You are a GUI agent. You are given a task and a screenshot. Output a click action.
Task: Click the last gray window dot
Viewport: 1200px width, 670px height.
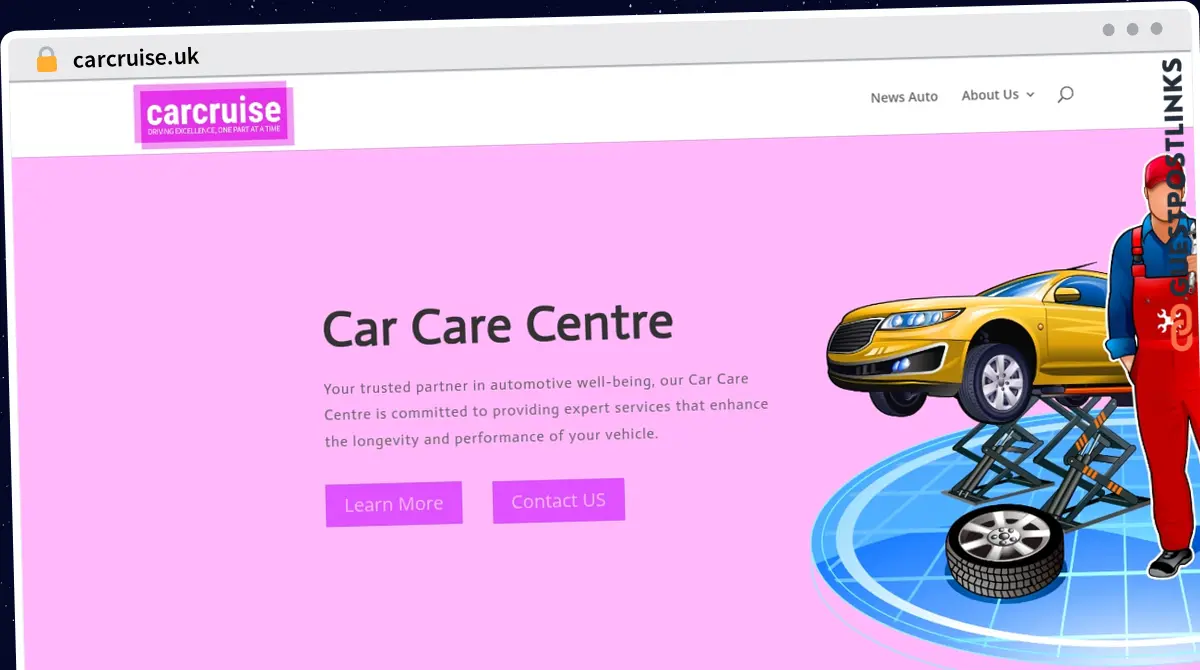tap(1156, 29)
